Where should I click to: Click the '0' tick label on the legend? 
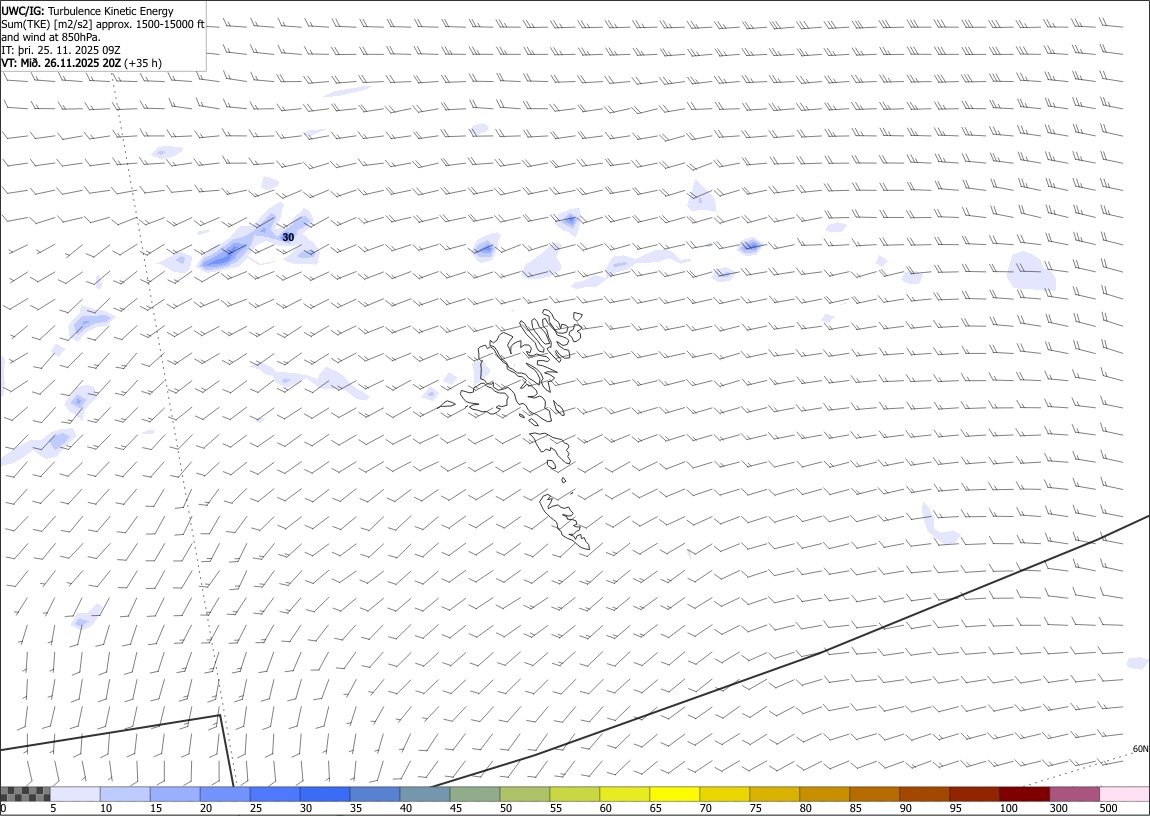[4, 808]
